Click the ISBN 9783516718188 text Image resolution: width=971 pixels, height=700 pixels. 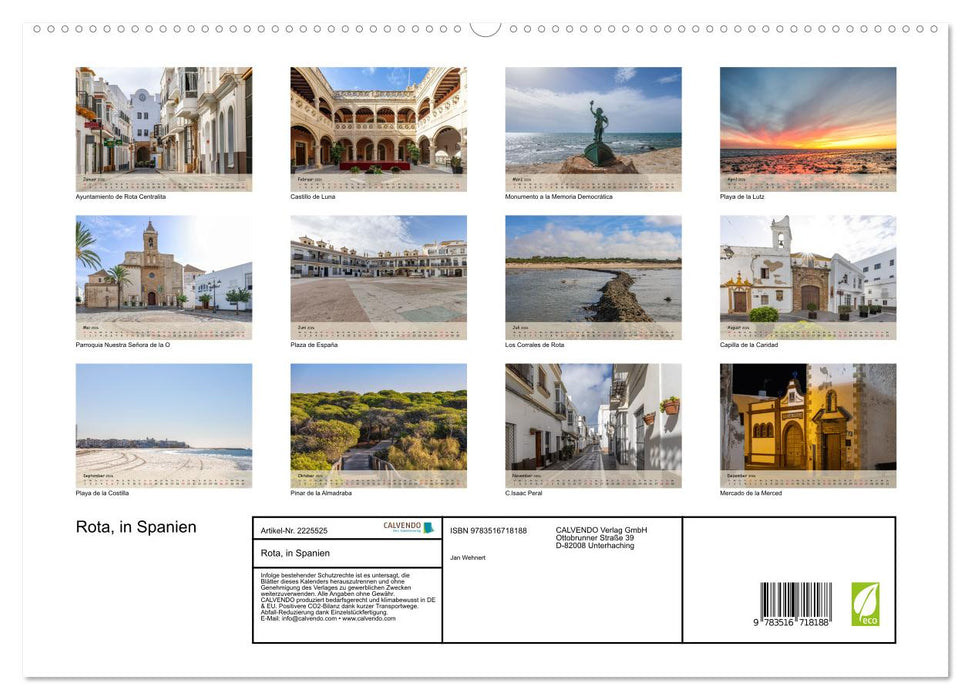point(487,531)
